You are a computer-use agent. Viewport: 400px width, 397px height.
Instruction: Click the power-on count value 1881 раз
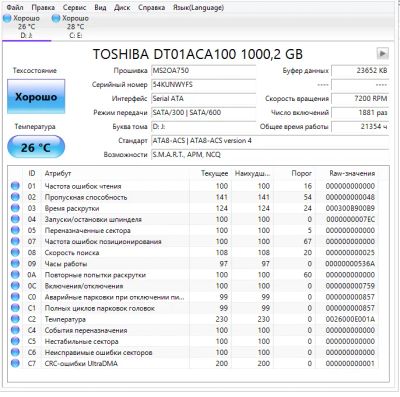click(x=360, y=113)
